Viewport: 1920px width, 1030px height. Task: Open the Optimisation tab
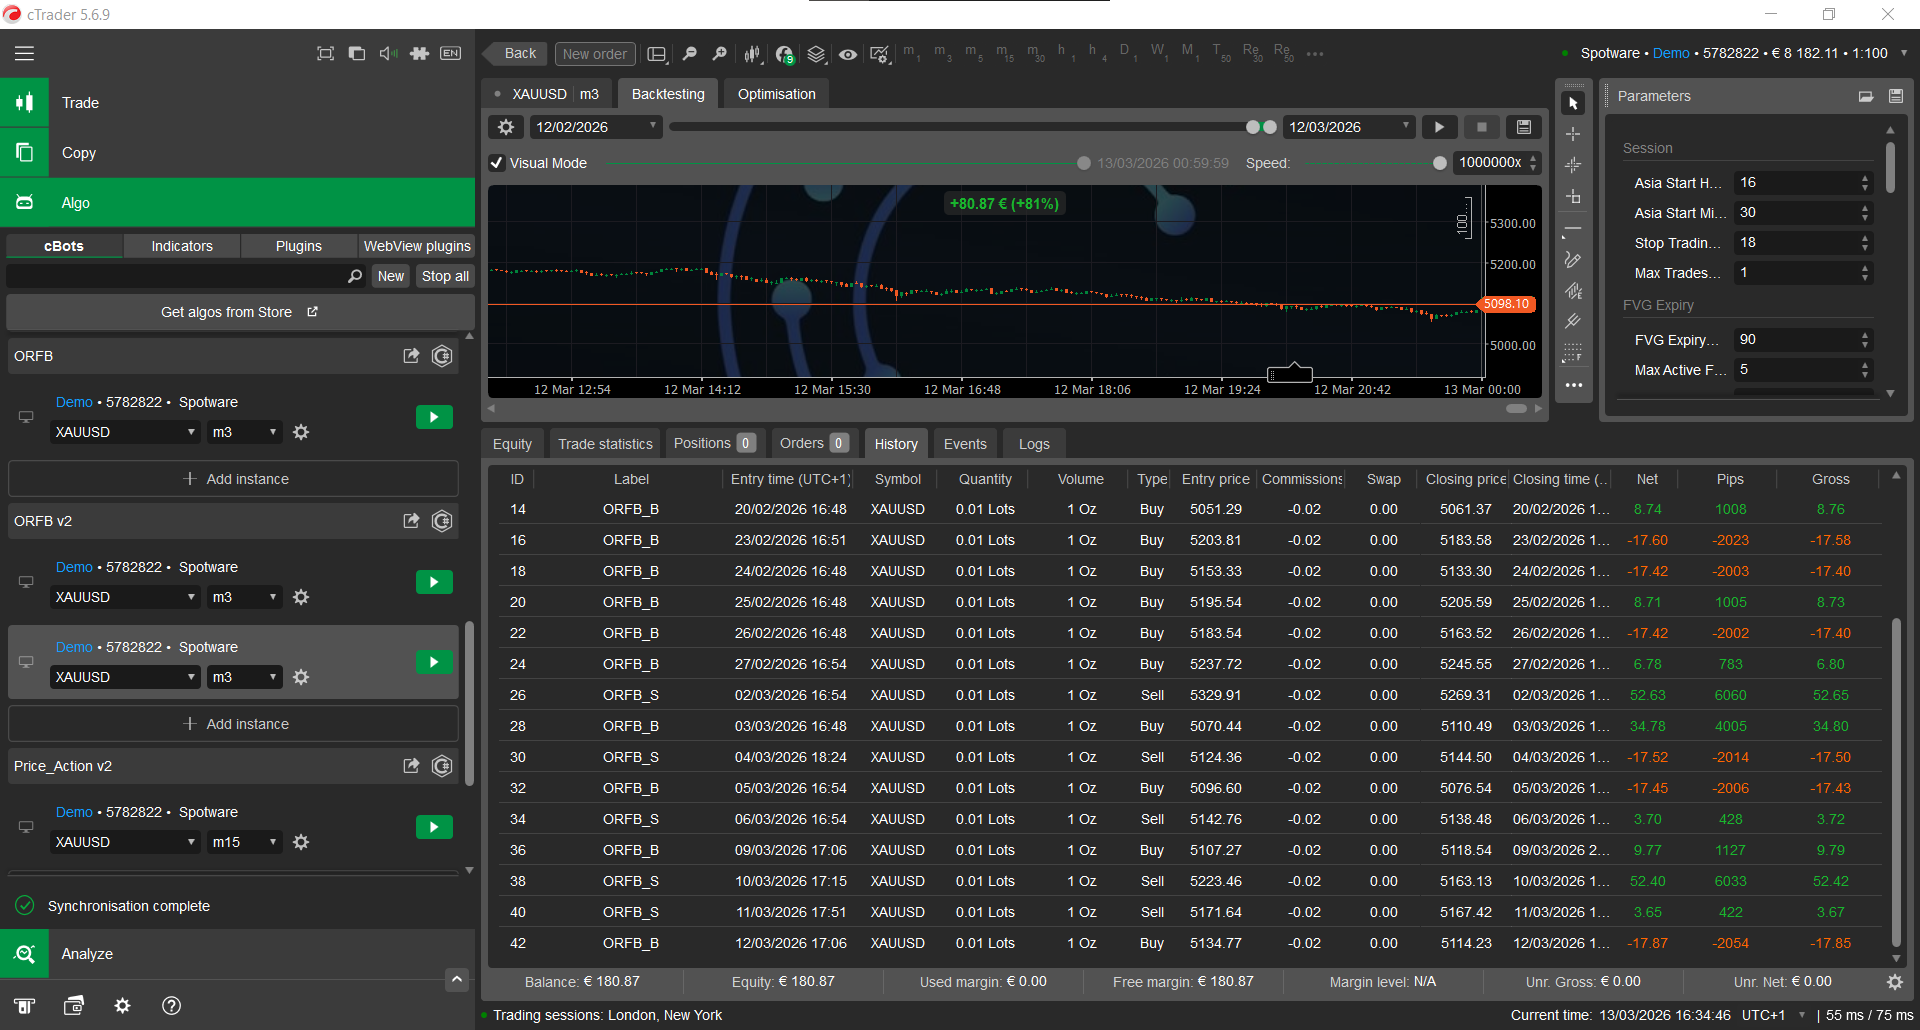pos(776,94)
